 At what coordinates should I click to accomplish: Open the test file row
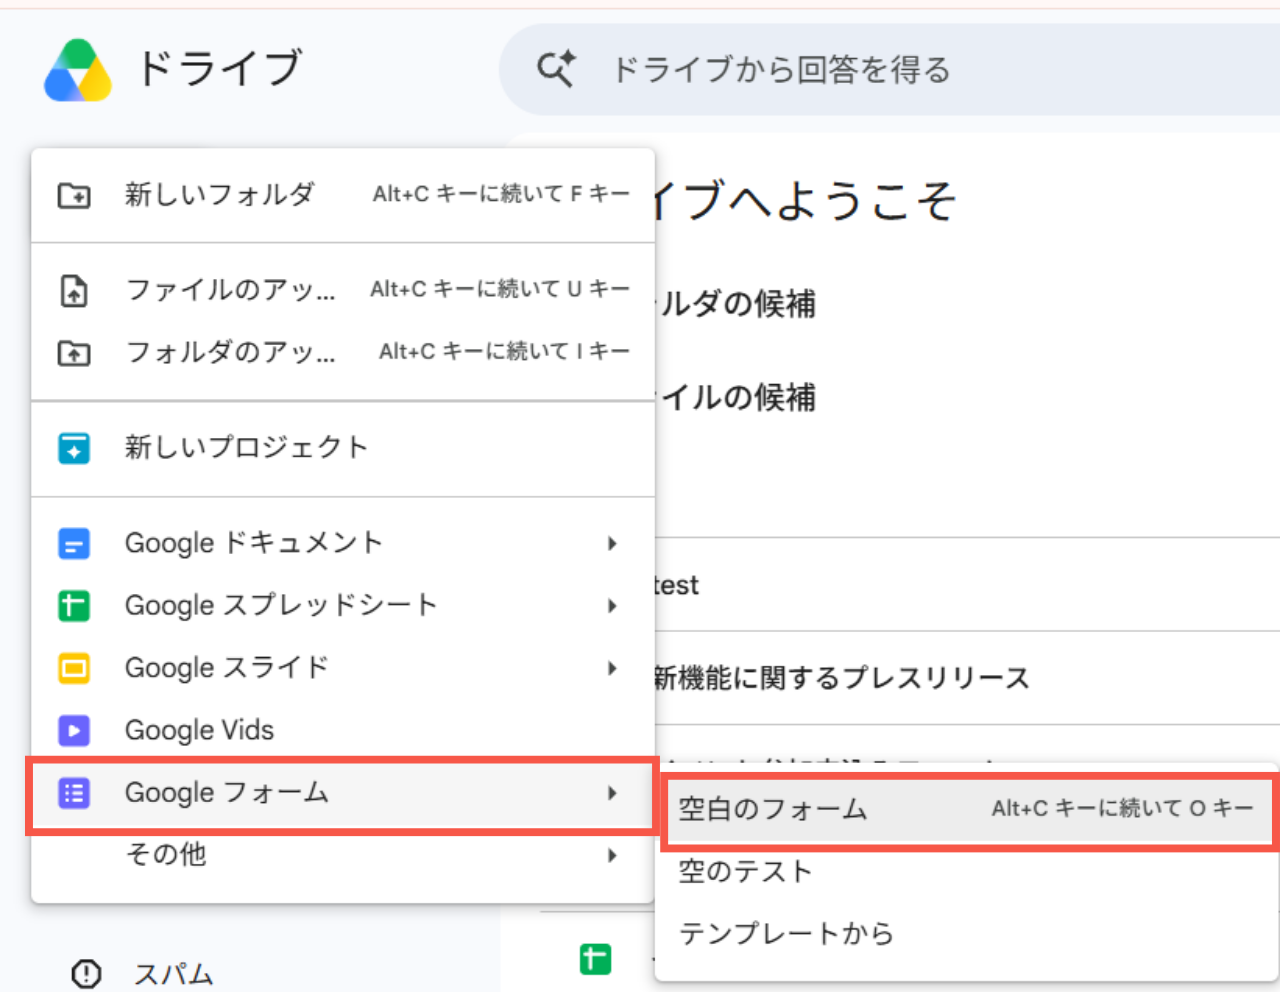[967, 585]
